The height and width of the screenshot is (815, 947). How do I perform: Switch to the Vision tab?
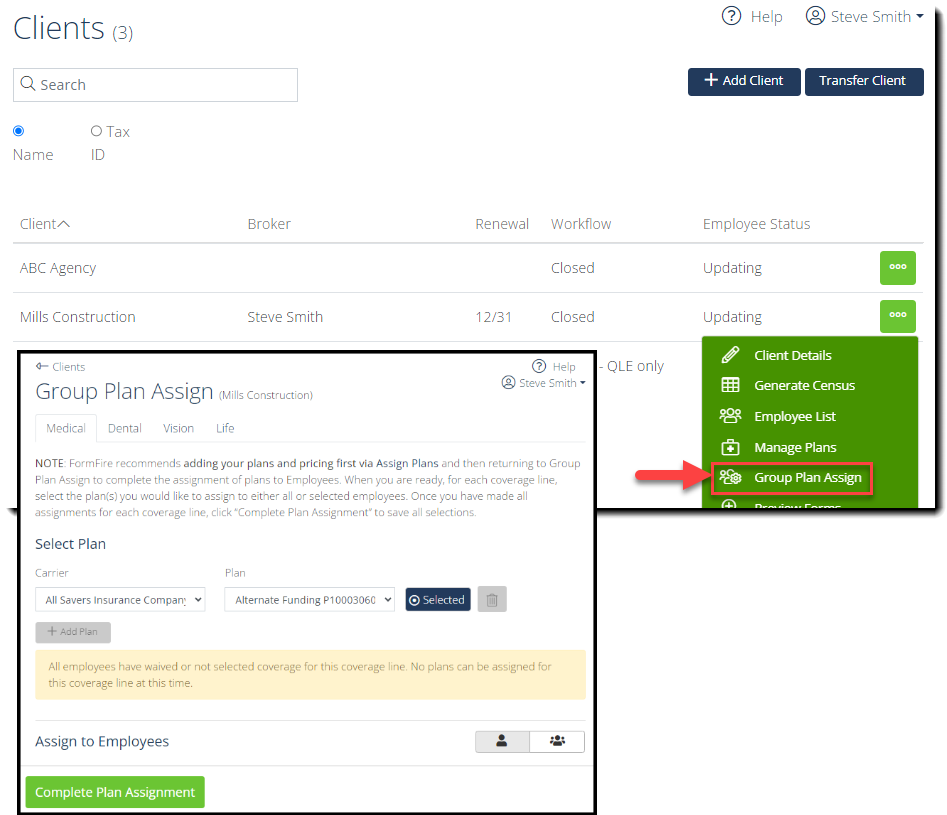pyautogui.click(x=178, y=428)
